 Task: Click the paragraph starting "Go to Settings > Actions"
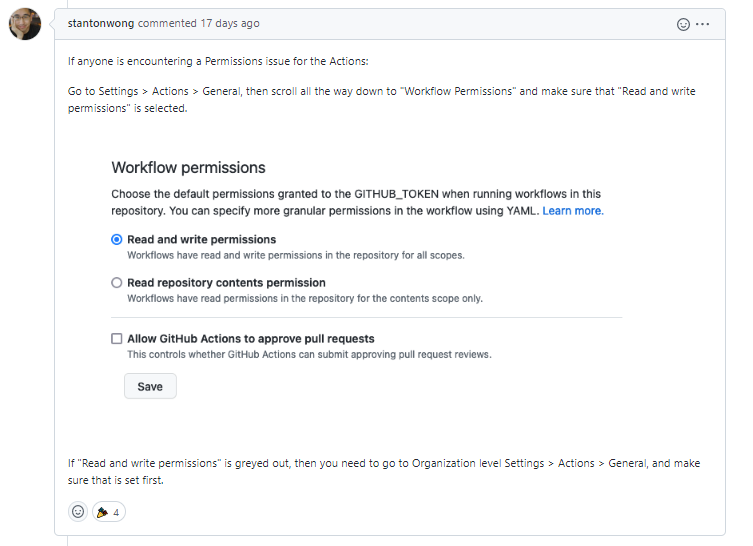click(x=380, y=99)
